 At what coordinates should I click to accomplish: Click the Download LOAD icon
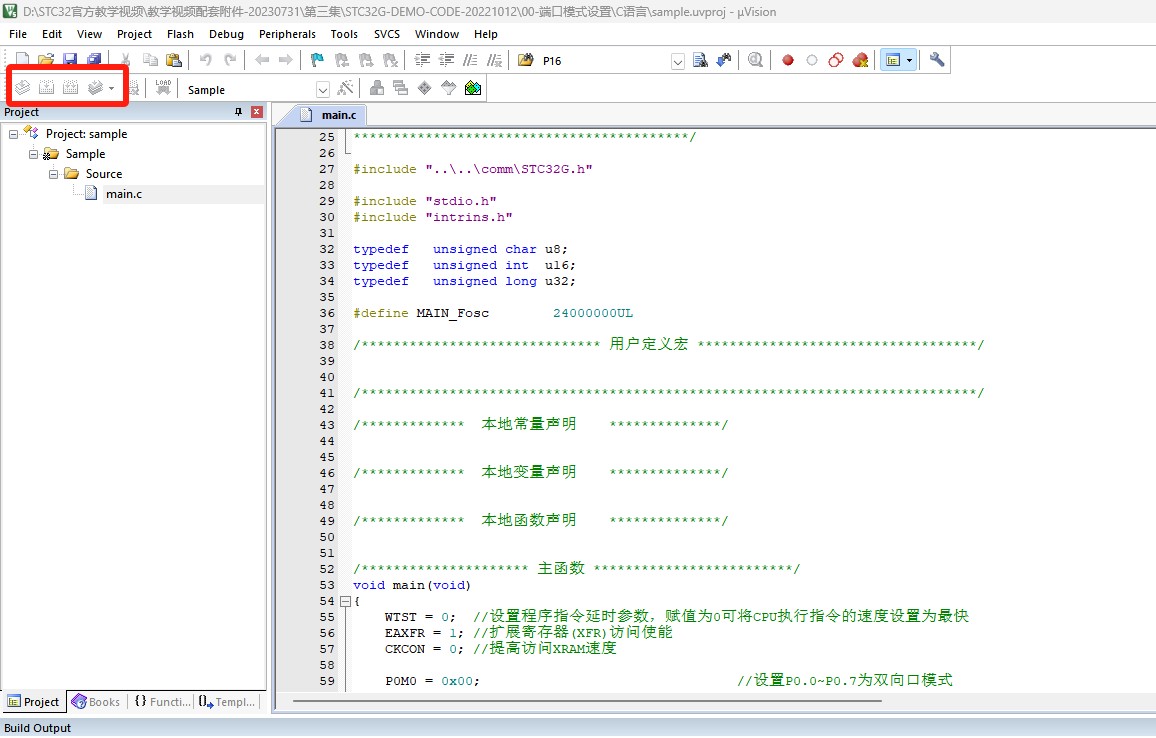[163, 88]
